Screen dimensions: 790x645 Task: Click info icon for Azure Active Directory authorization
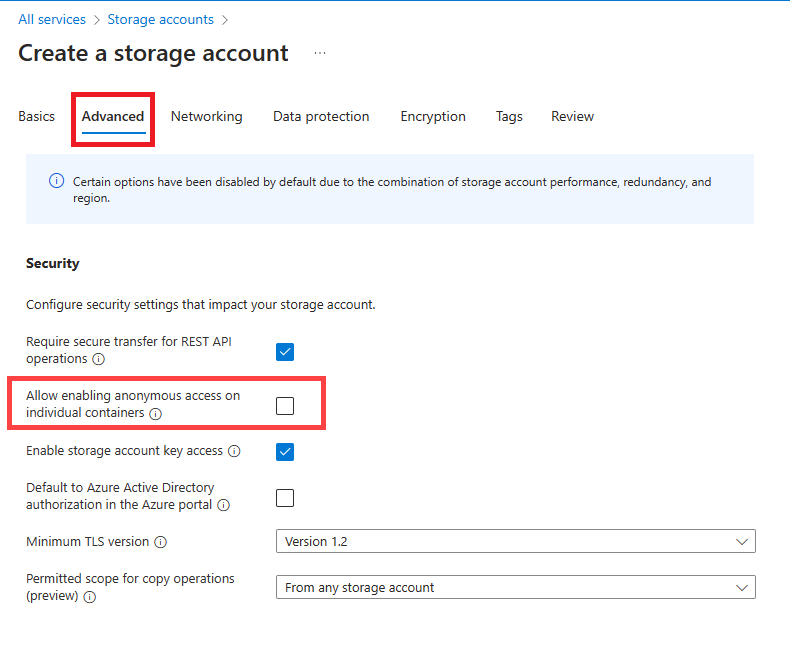click(223, 506)
